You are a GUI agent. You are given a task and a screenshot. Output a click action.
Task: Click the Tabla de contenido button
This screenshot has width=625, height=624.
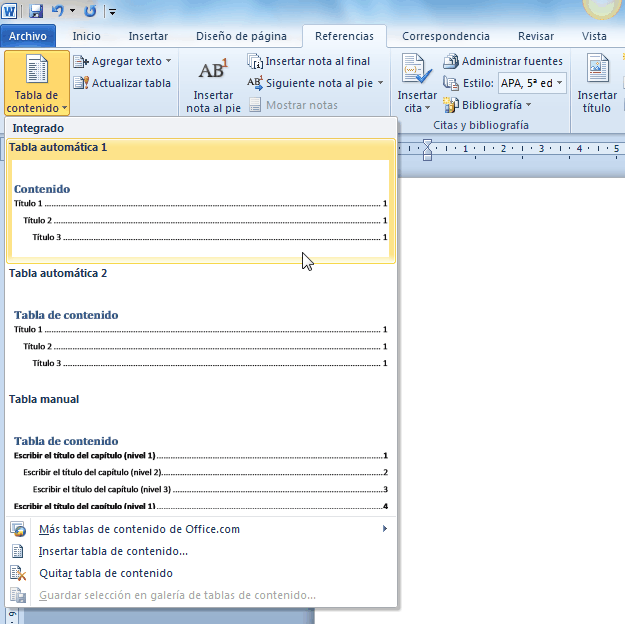coord(37,83)
